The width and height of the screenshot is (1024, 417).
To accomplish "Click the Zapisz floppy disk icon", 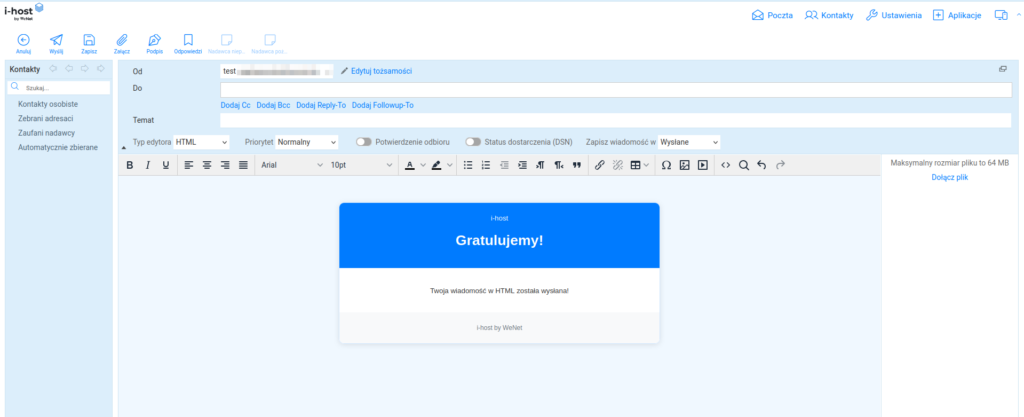I will click(x=89, y=40).
